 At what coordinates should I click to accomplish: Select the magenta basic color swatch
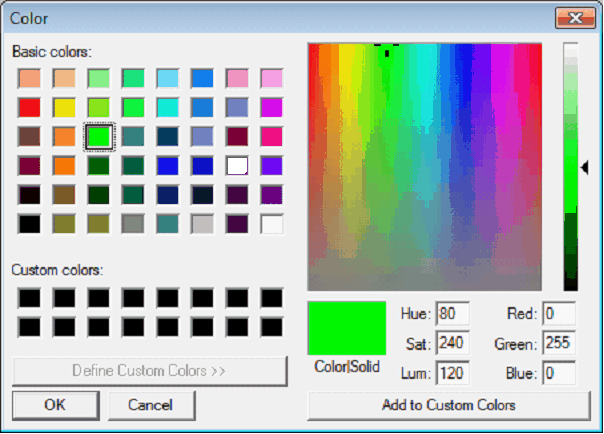pyautogui.click(x=272, y=107)
